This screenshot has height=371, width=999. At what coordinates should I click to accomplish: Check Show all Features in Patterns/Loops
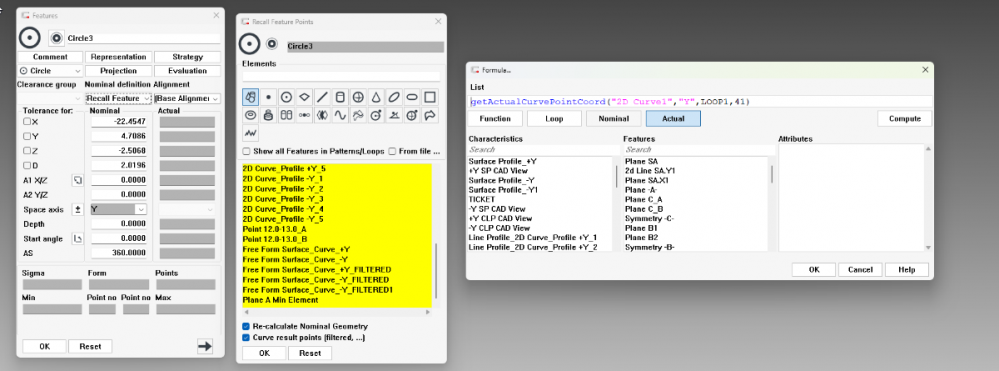point(247,152)
